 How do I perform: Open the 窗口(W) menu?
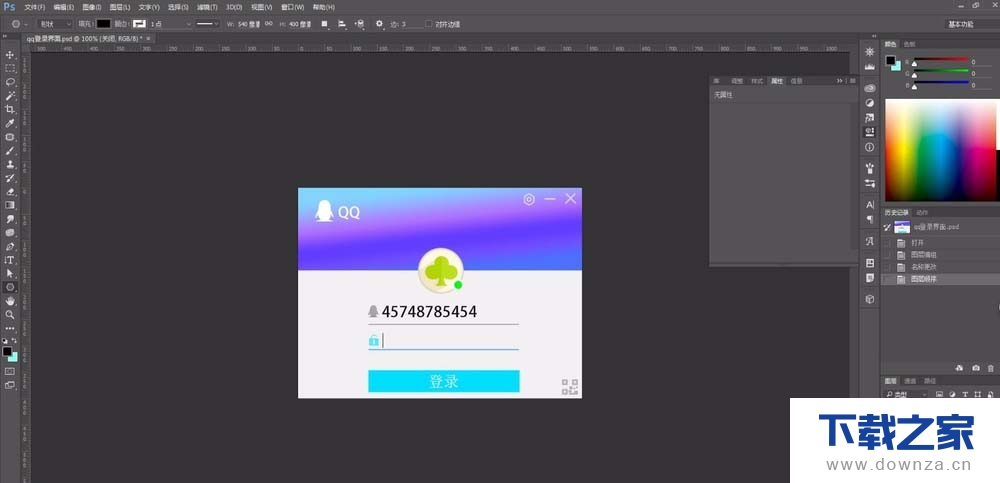pos(292,7)
